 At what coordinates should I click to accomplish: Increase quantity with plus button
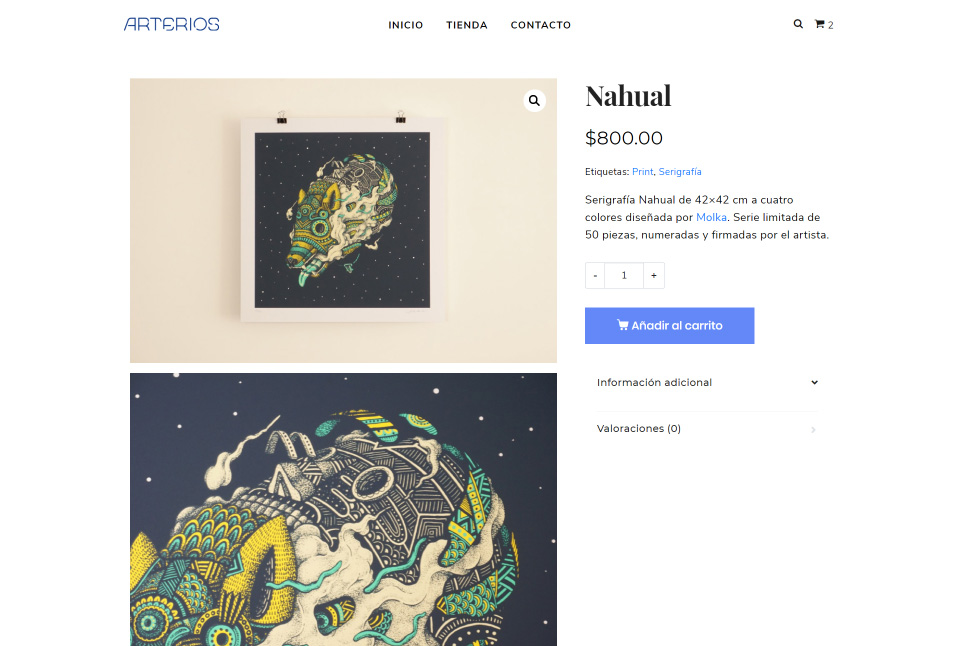tap(654, 276)
